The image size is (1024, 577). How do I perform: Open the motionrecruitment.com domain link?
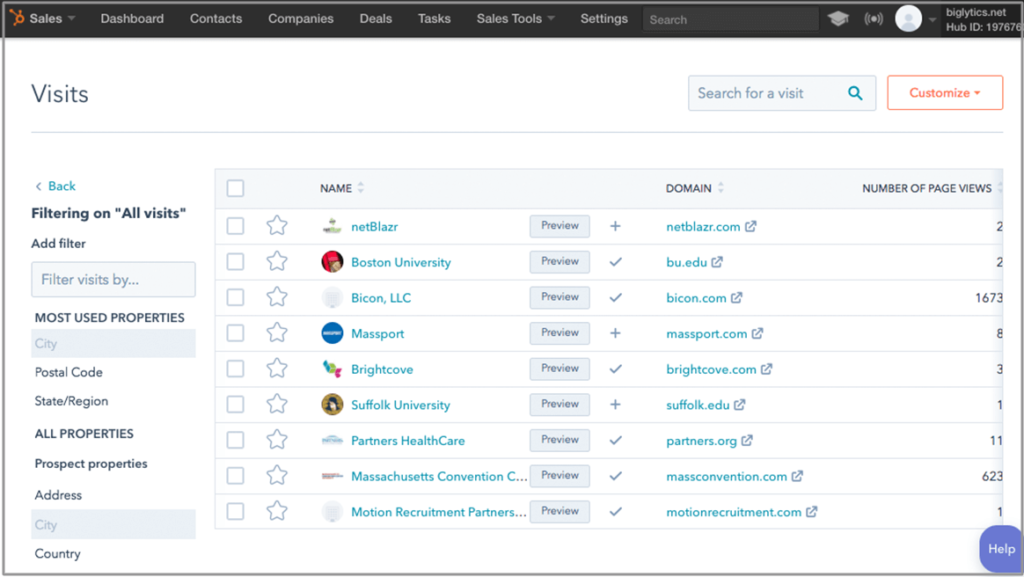(733, 512)
